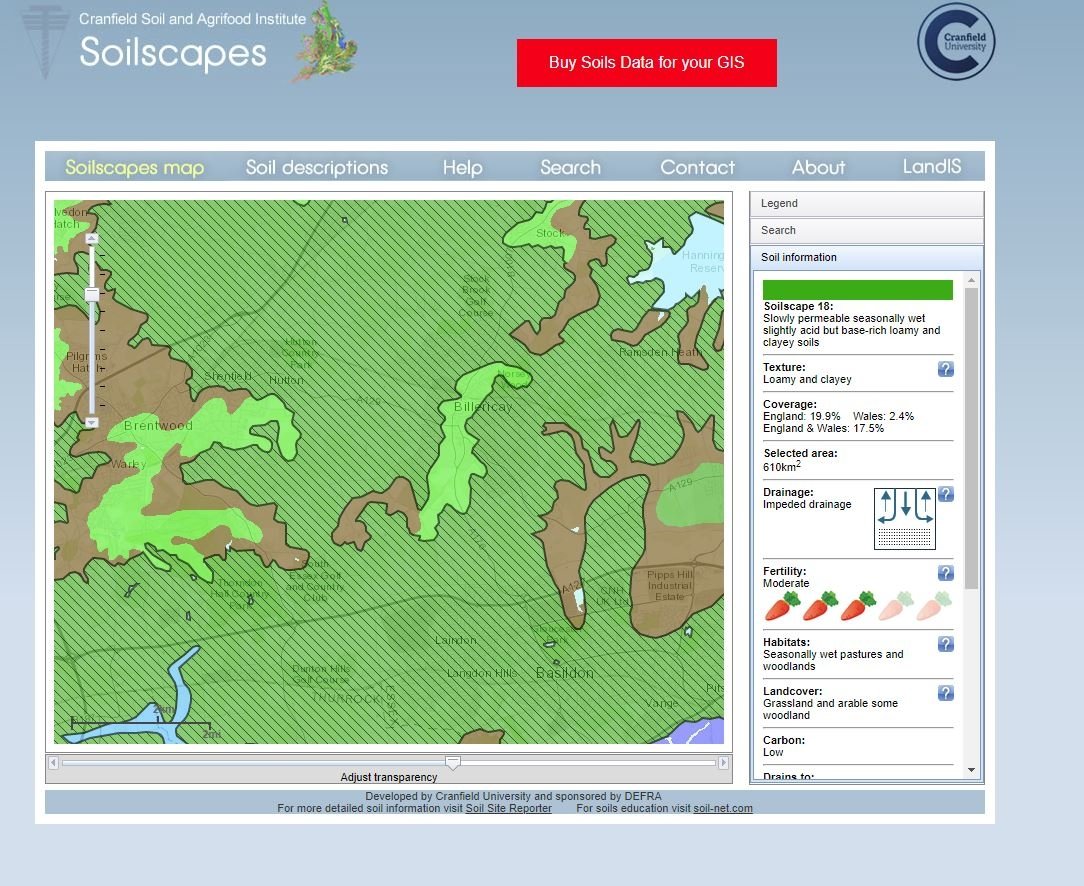Image resolution: width=1084 pixels, height=886 pixels.
Task: Click the Laindon label on the map
Action: coord(456,641)
